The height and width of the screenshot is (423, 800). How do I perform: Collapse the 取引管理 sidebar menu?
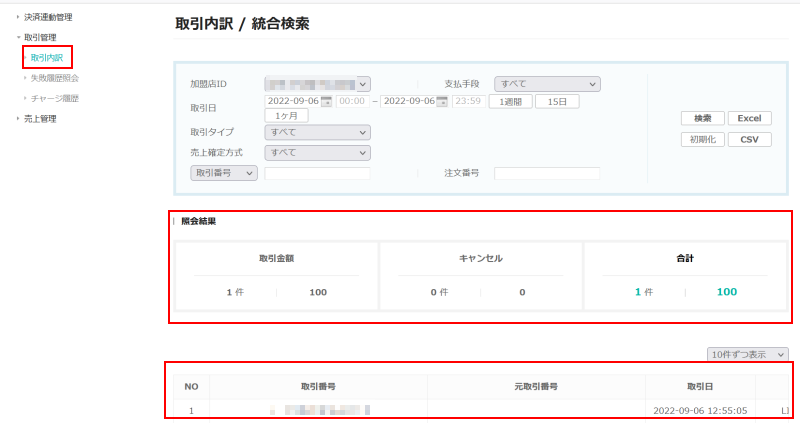[40, 38]
